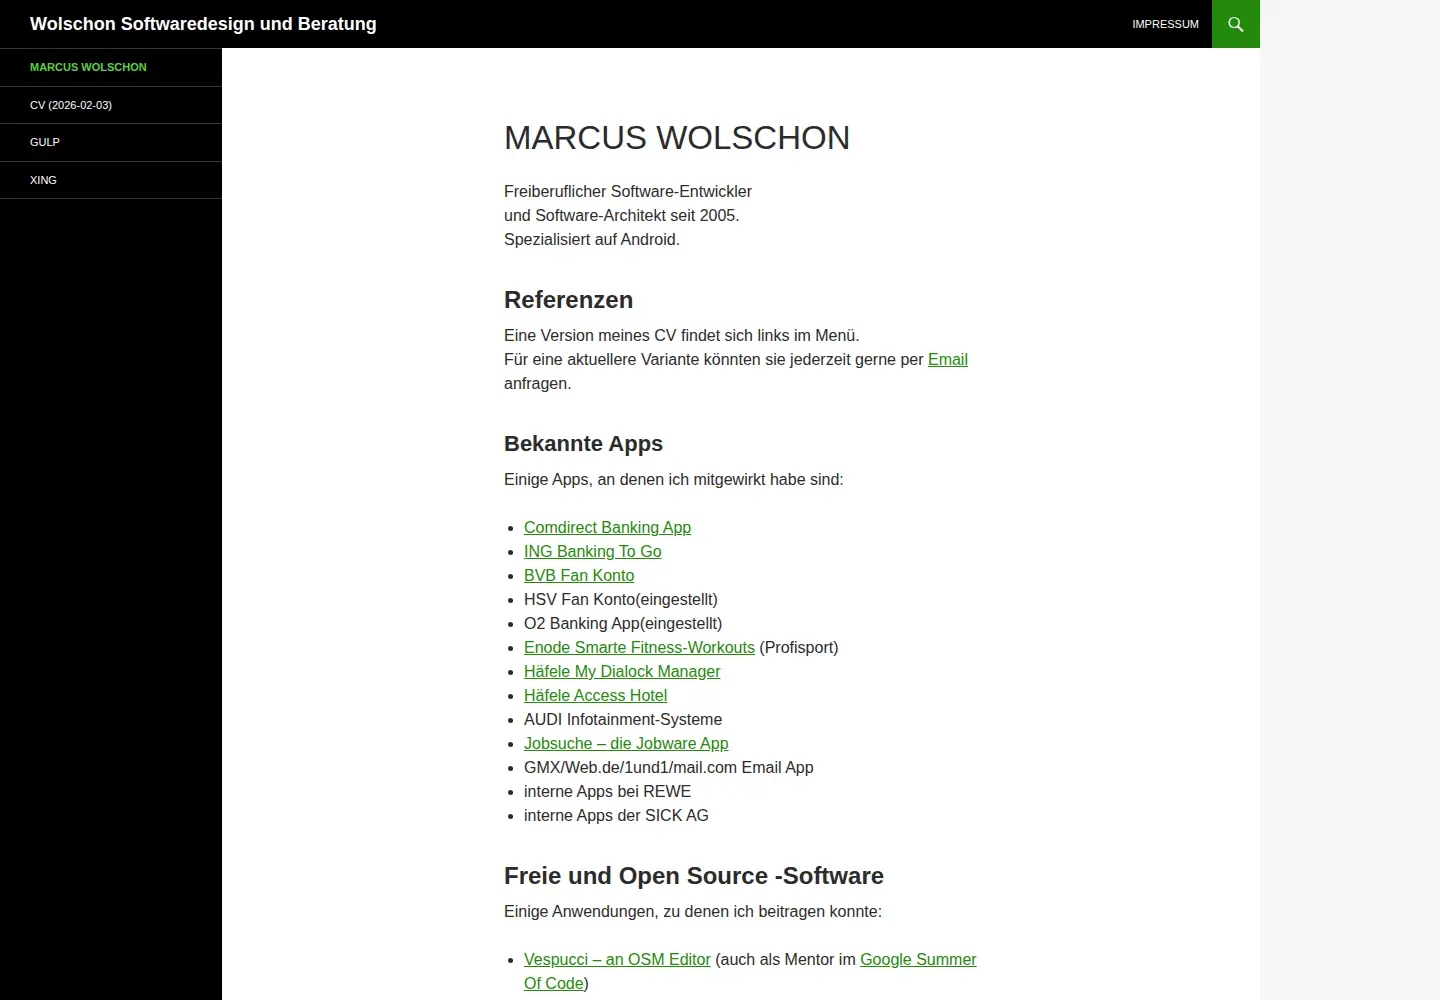This screenshot has width=1440, height=1000.
Task: Open the XING sidebar entry
Action: click(x=43, y=180)
